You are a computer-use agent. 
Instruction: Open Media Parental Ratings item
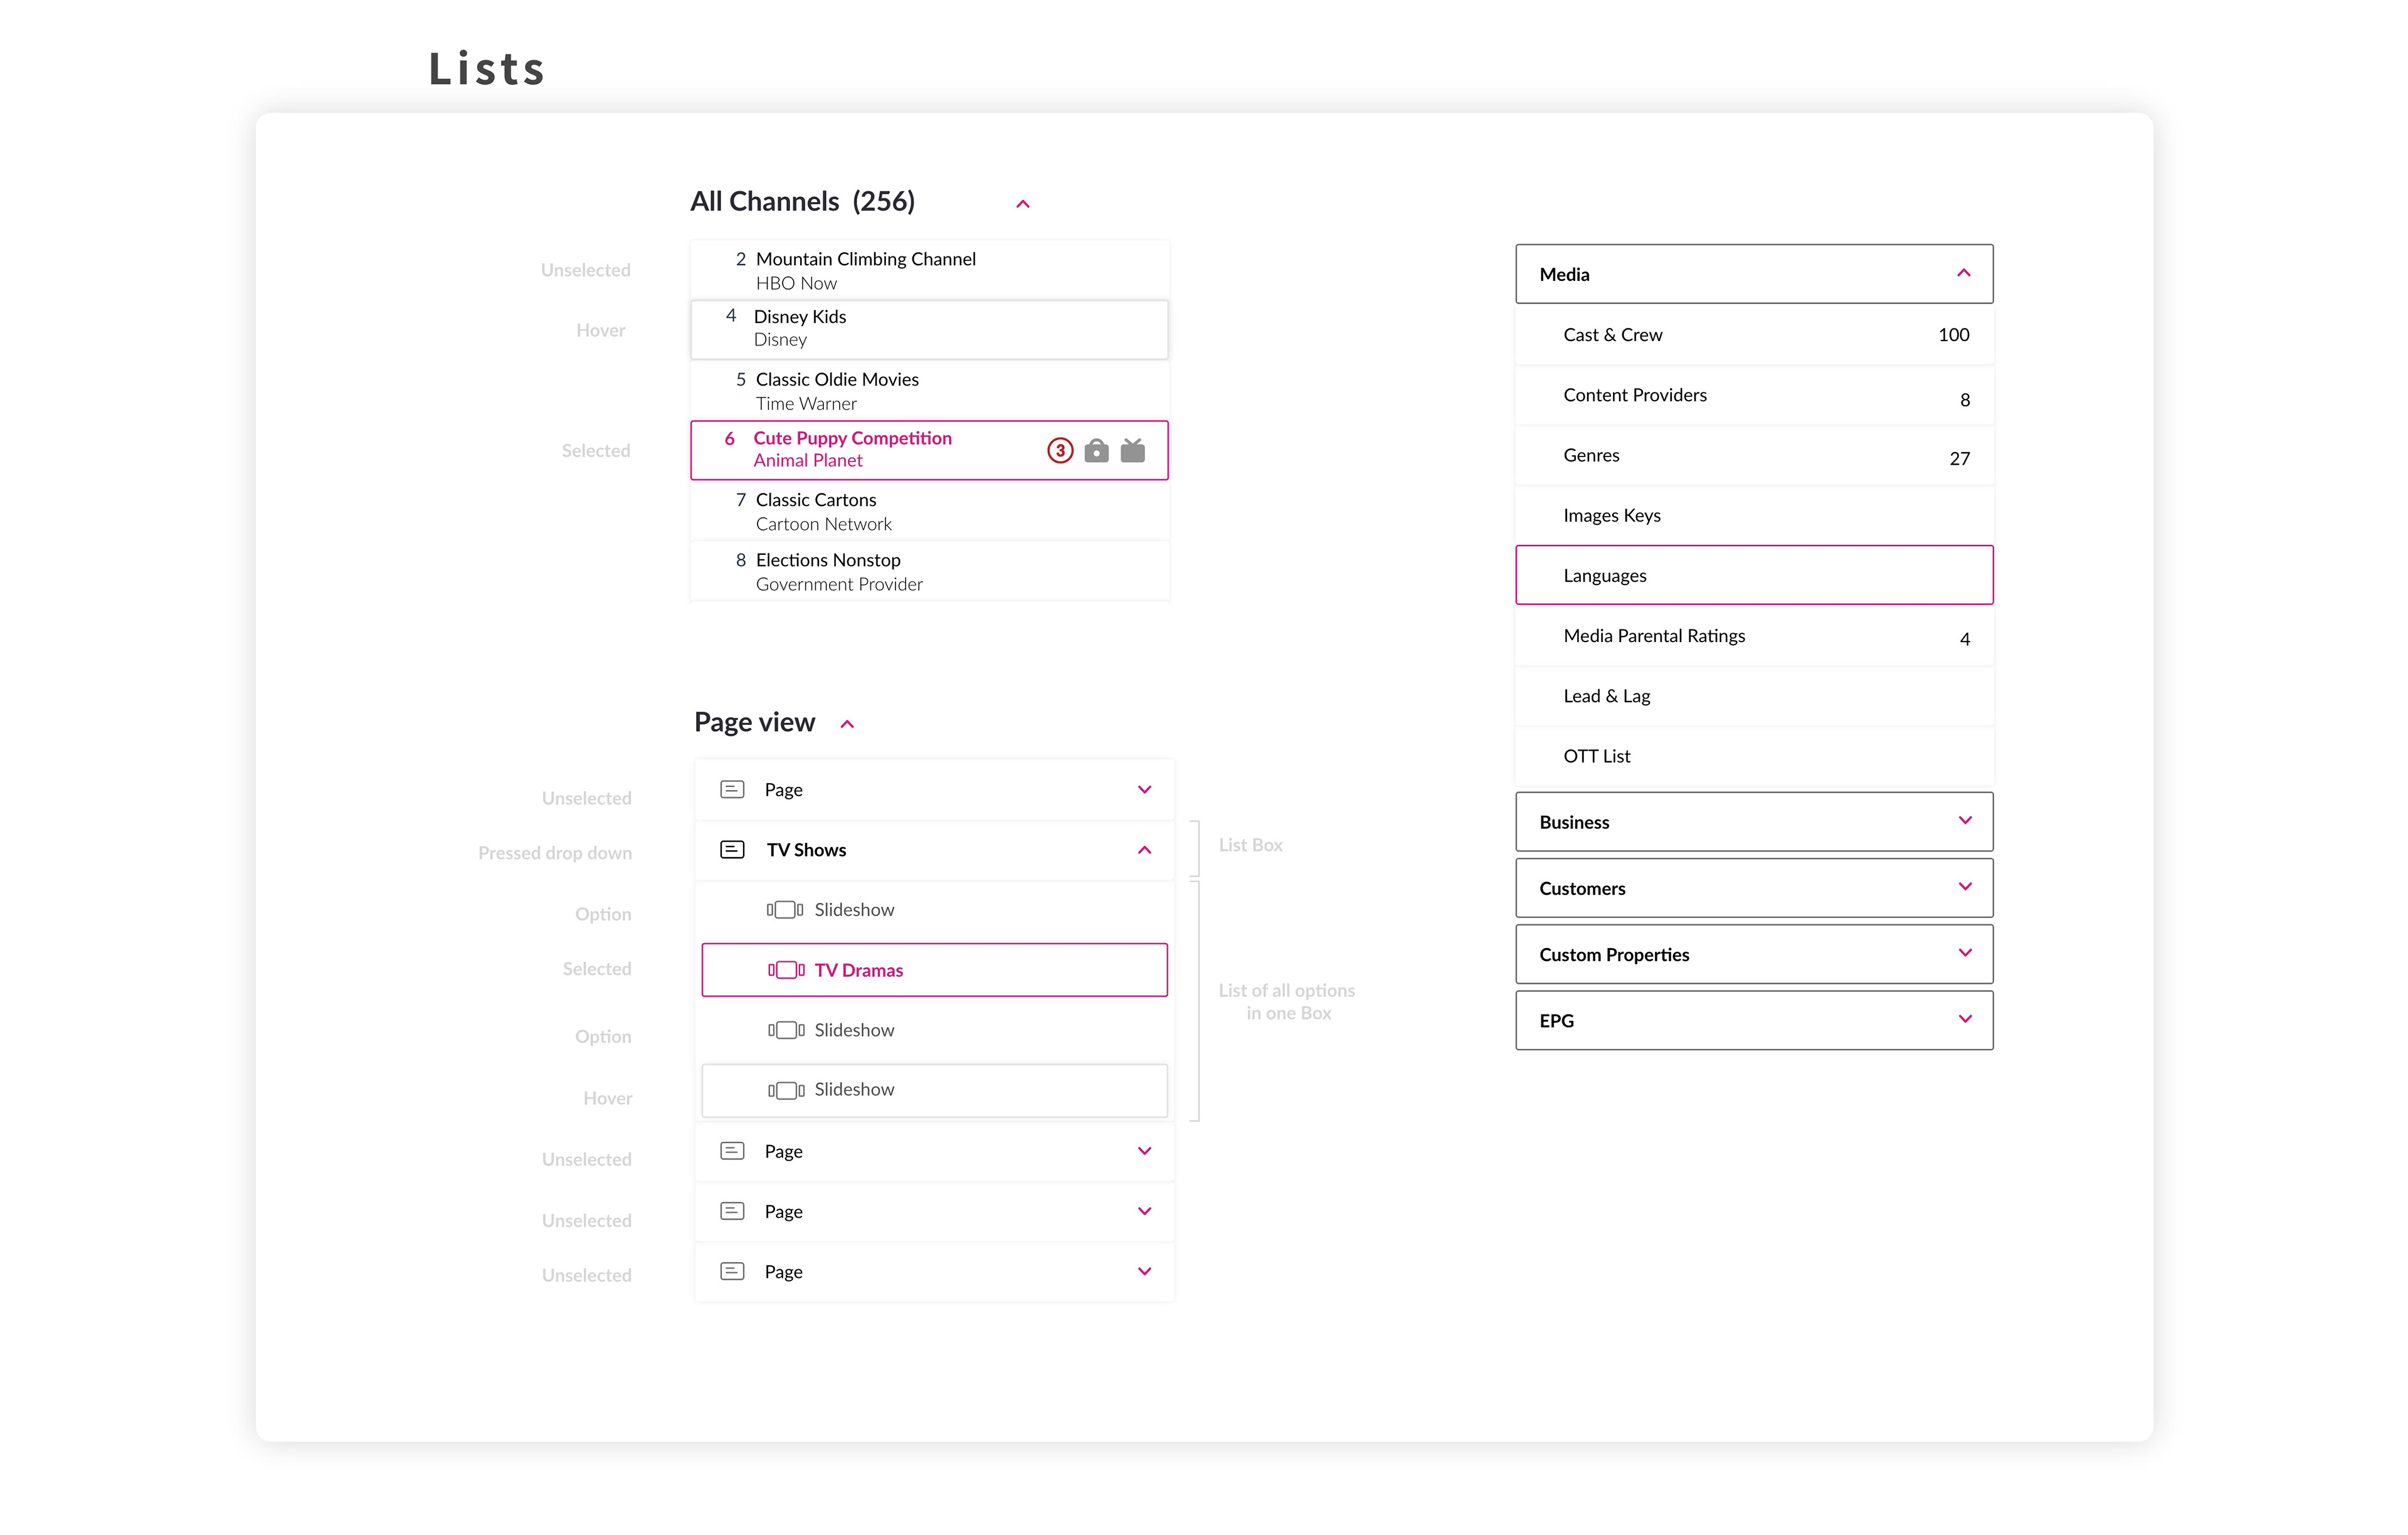[1753, 636]
